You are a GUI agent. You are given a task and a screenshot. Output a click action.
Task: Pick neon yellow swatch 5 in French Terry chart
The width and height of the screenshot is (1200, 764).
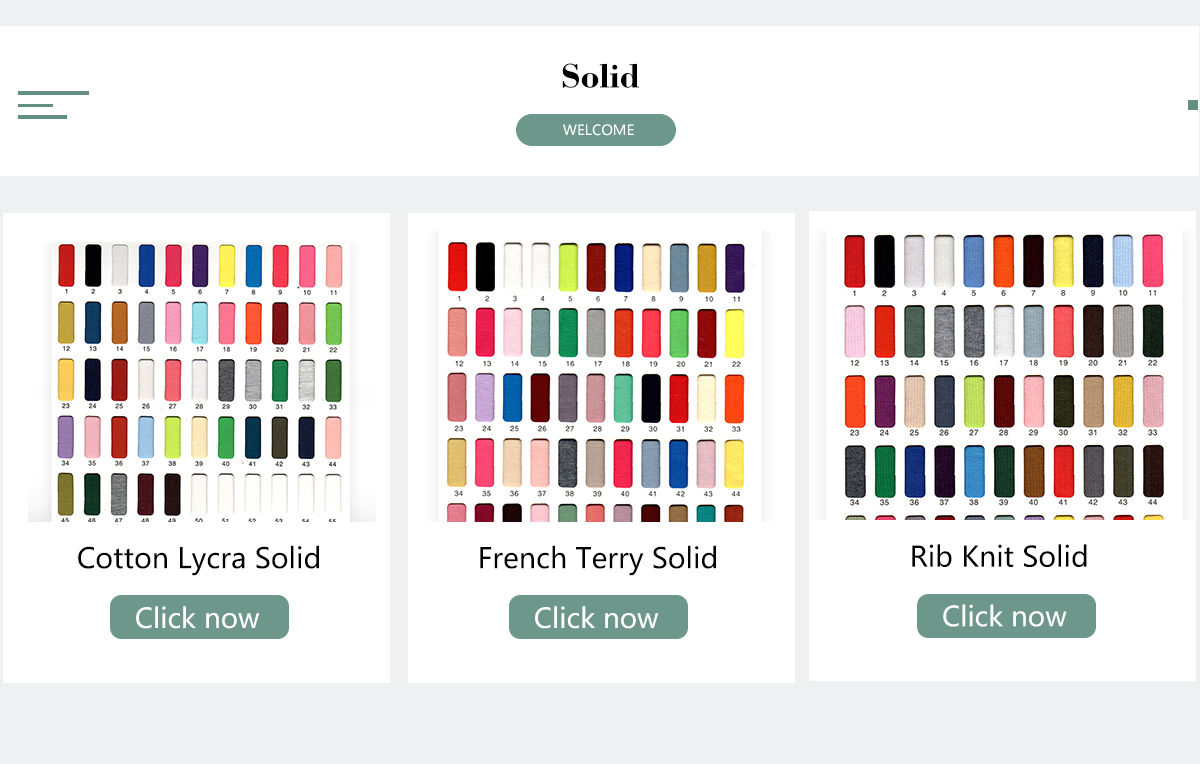click(x=568, y=267)
